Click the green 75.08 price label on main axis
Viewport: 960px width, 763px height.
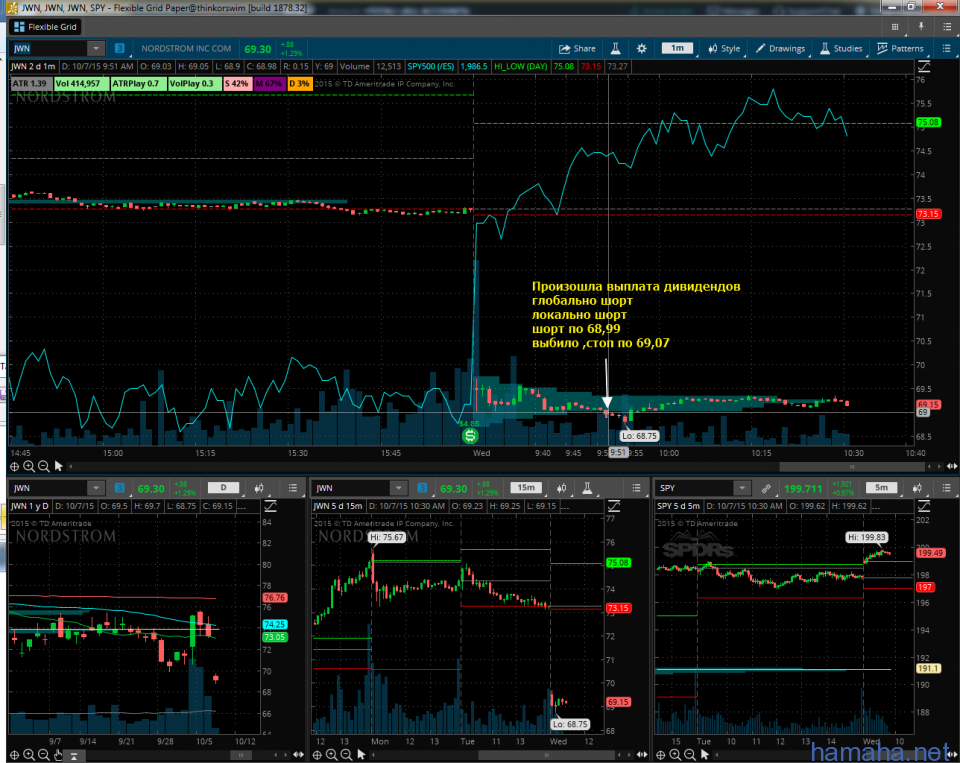[928, 122]
